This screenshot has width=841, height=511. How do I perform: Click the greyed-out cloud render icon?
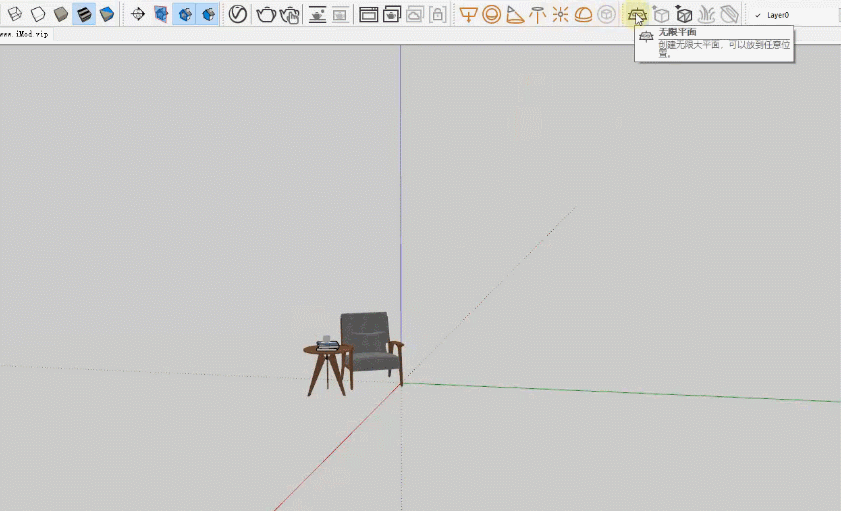pos(415,14)
